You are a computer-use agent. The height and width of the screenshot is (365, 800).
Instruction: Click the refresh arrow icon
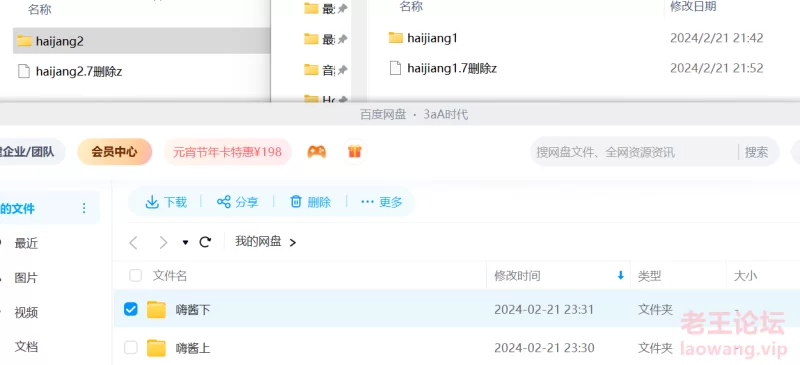[205, 242]
